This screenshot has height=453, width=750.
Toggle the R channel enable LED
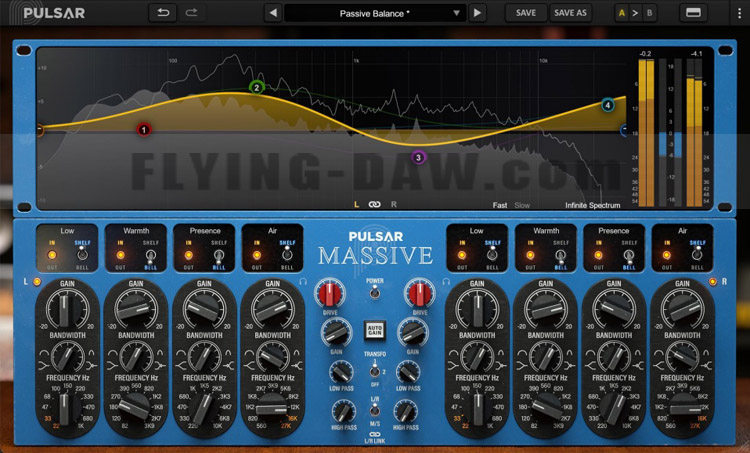[x=713, y=282]
